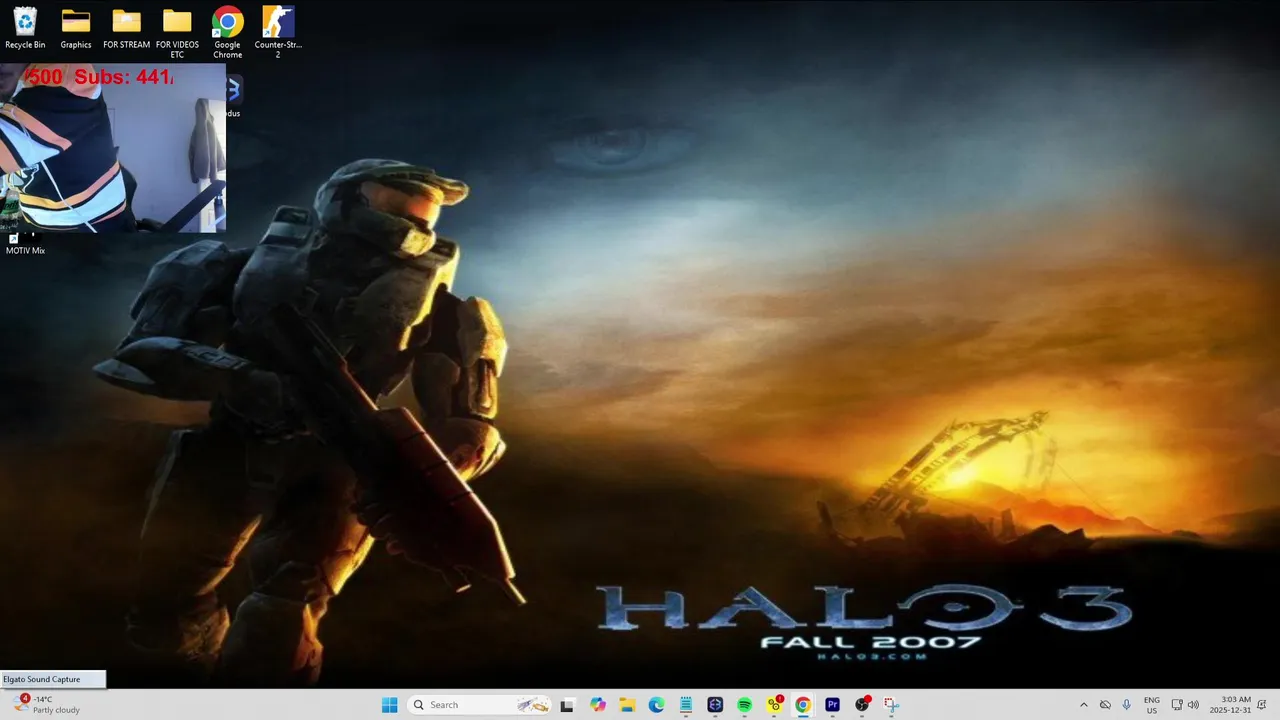
Task: Open File Explorer from the taskbar
Action: coord(627,705)
